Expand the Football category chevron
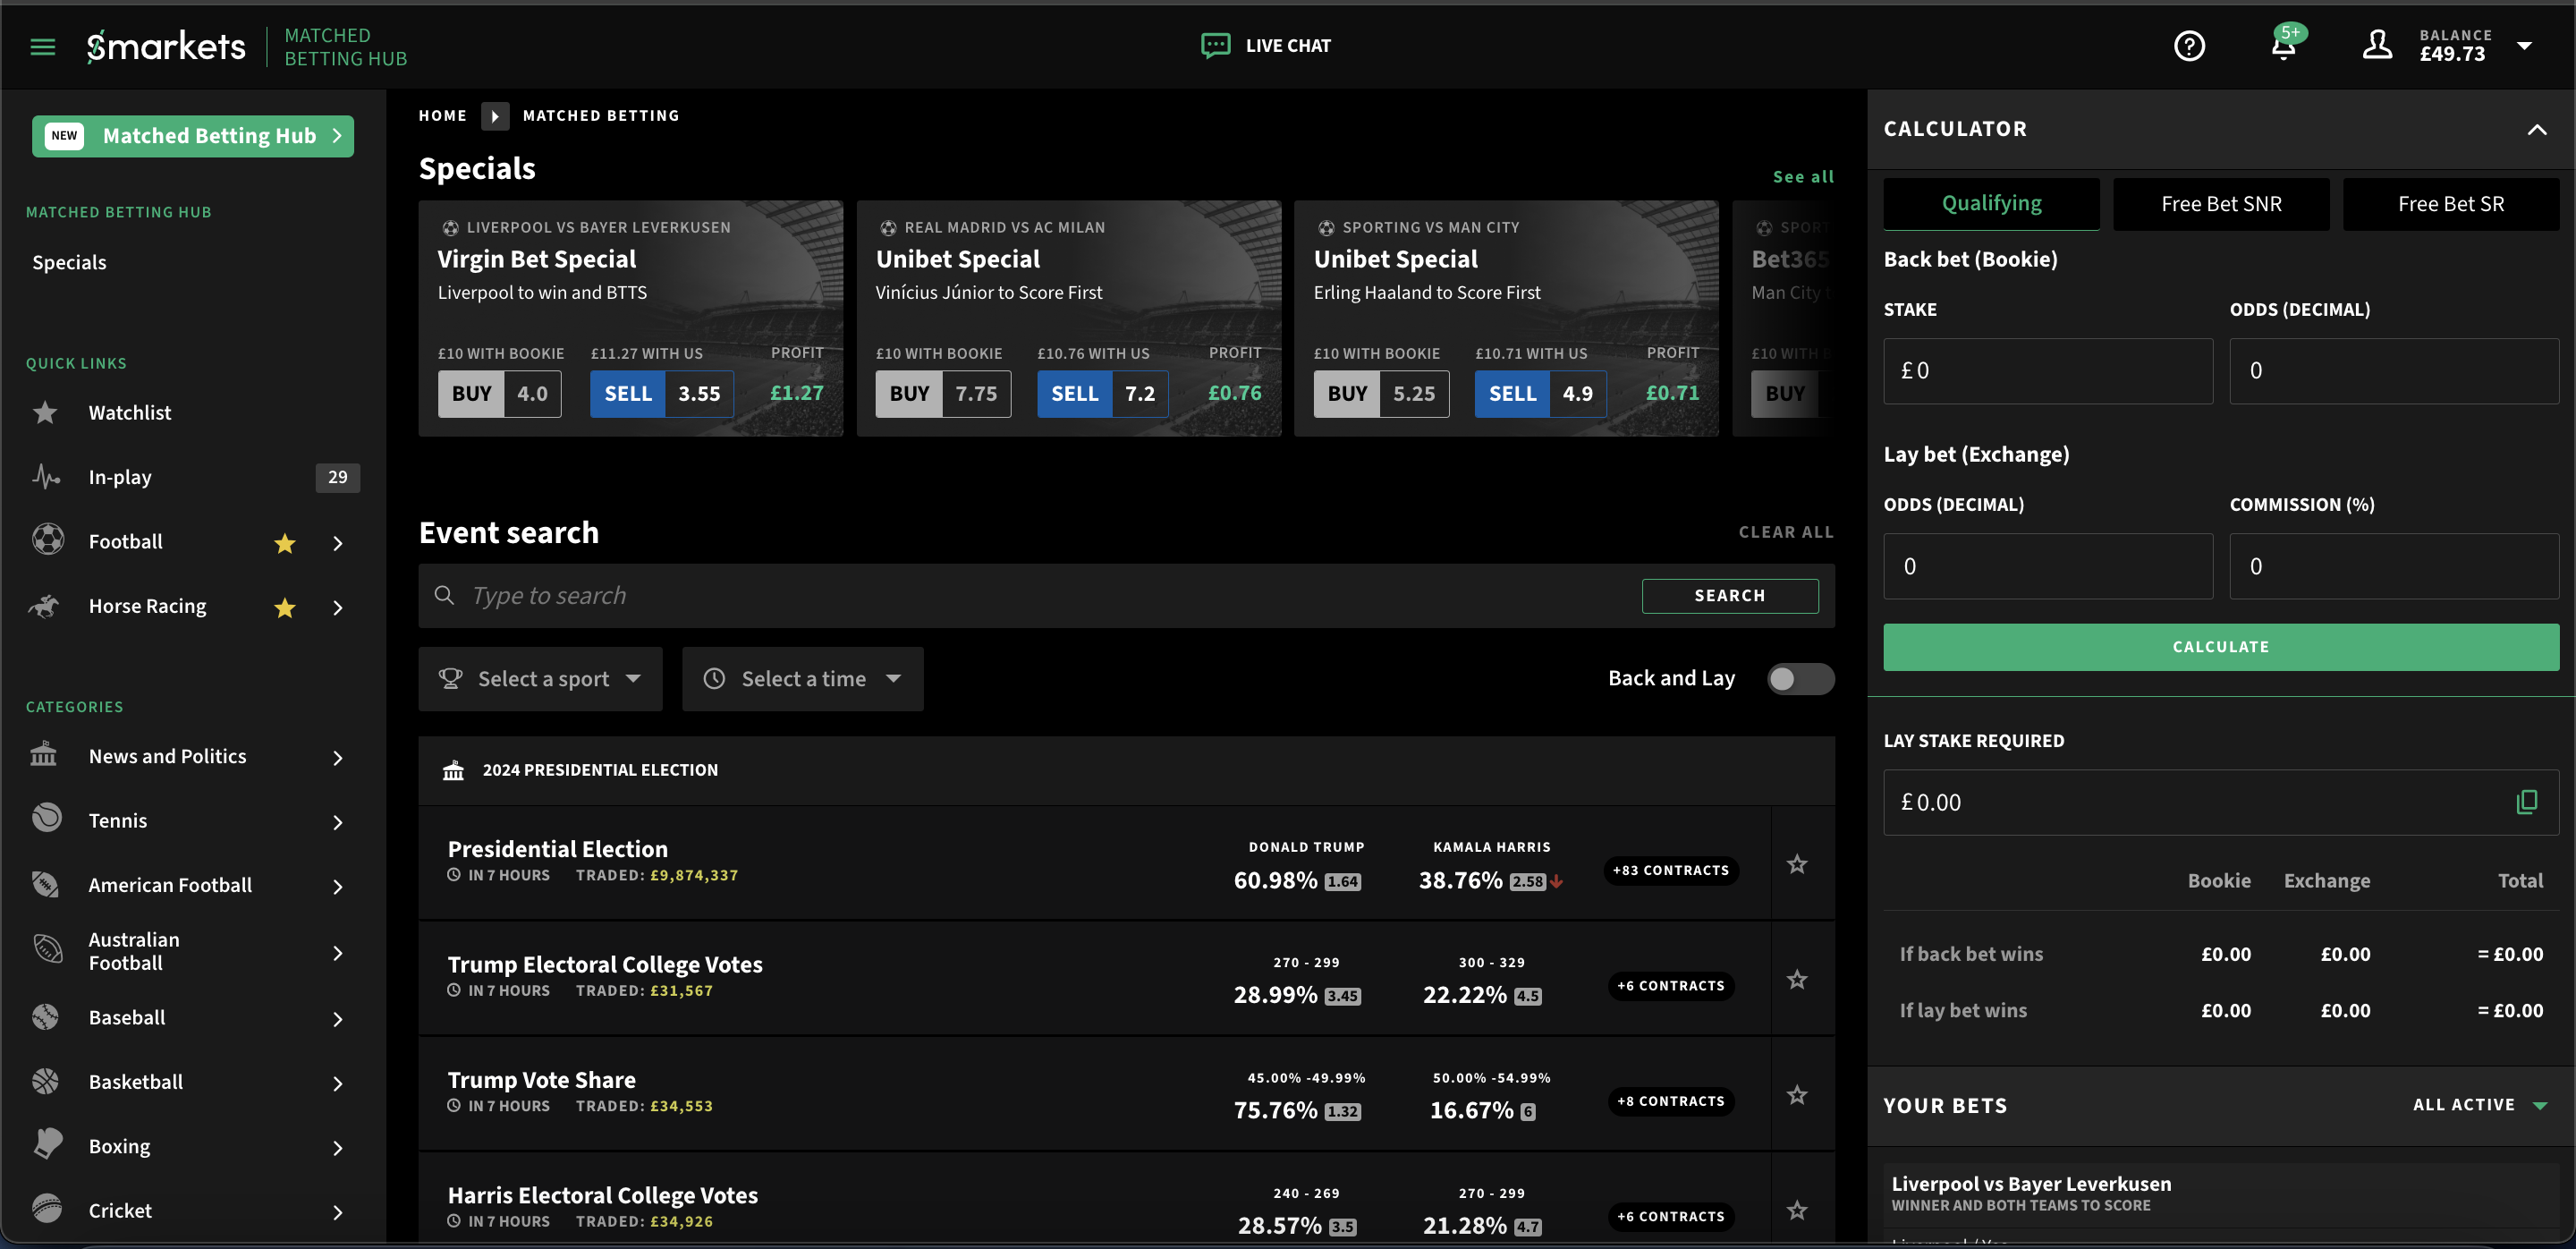This screenshot has height=1249, width=2576. [x=338, y=543]
